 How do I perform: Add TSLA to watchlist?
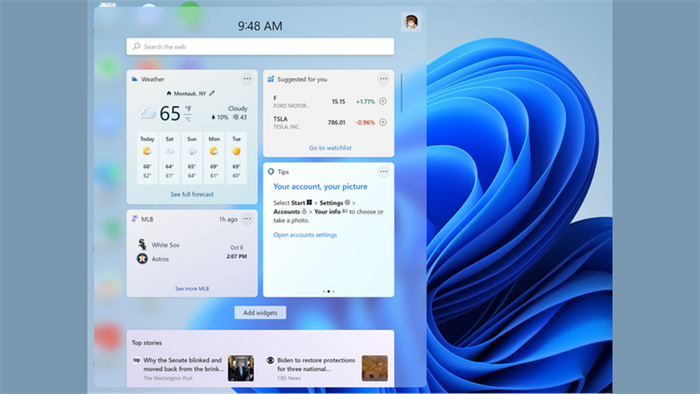click(383, 122)
